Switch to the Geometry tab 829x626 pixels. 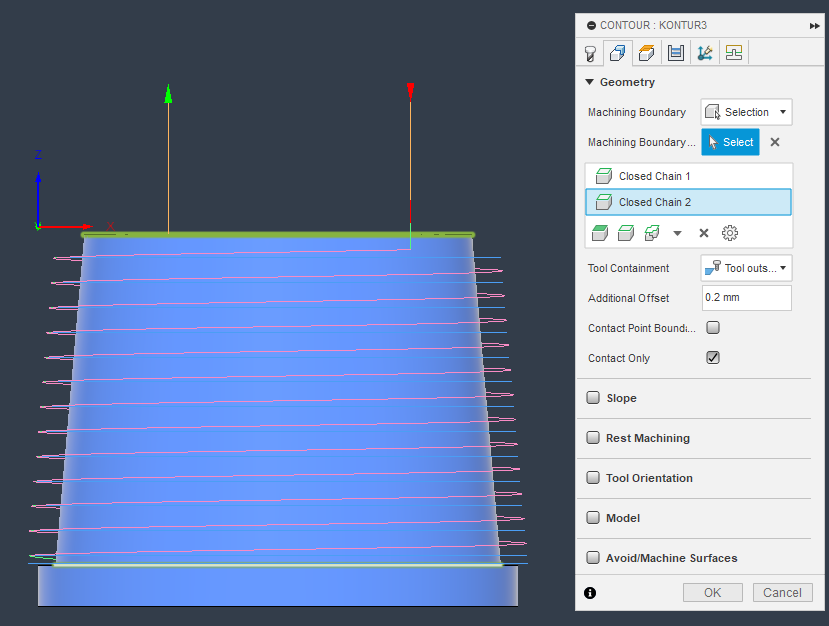[618, 53]
